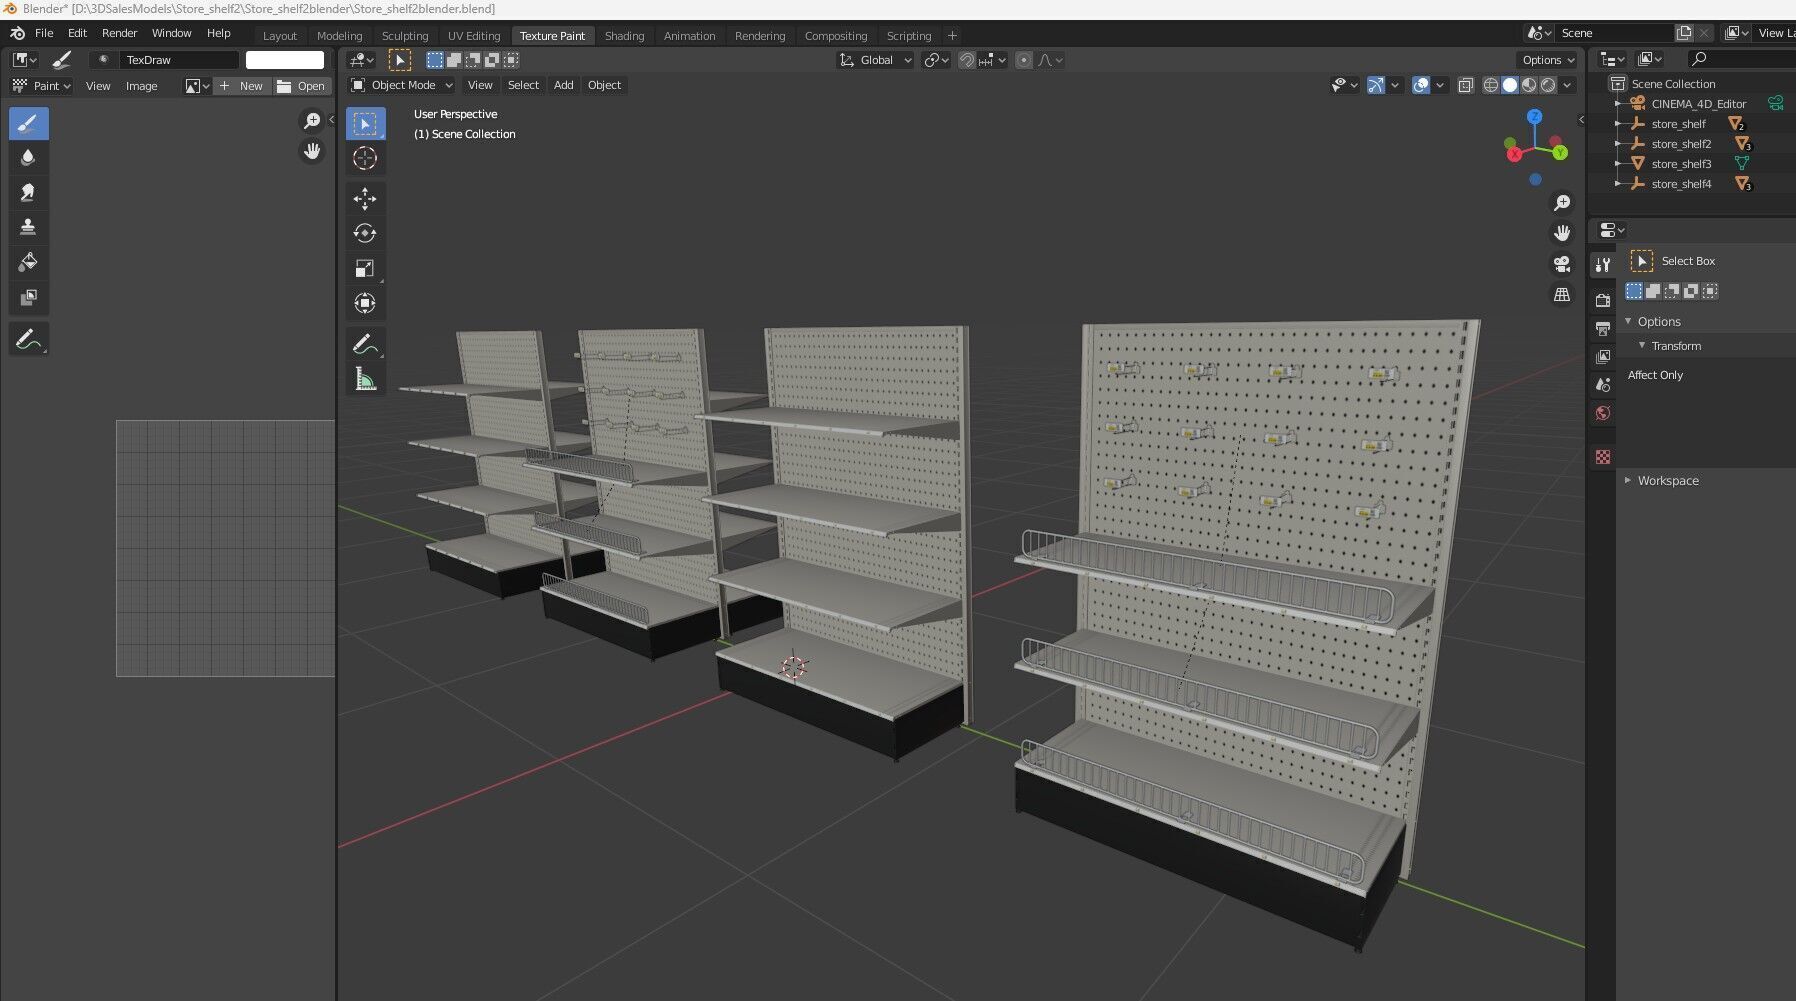Switch to wireframe viewport shading
This screenshot has width=1796, height=1001.
click(1491, 85)
